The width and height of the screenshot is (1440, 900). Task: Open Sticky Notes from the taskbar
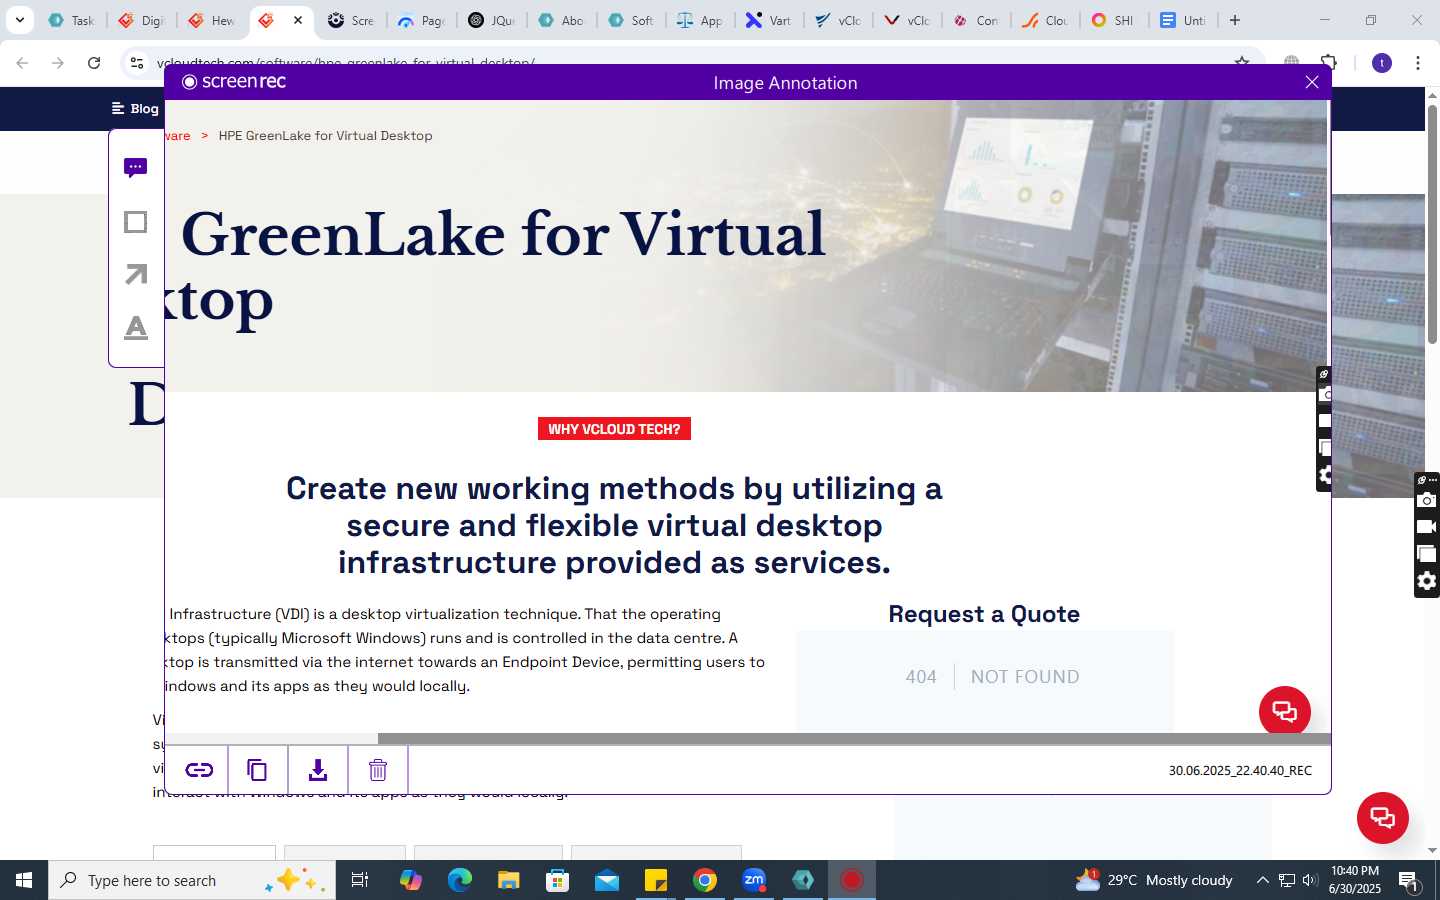click(x=656, y=880)
